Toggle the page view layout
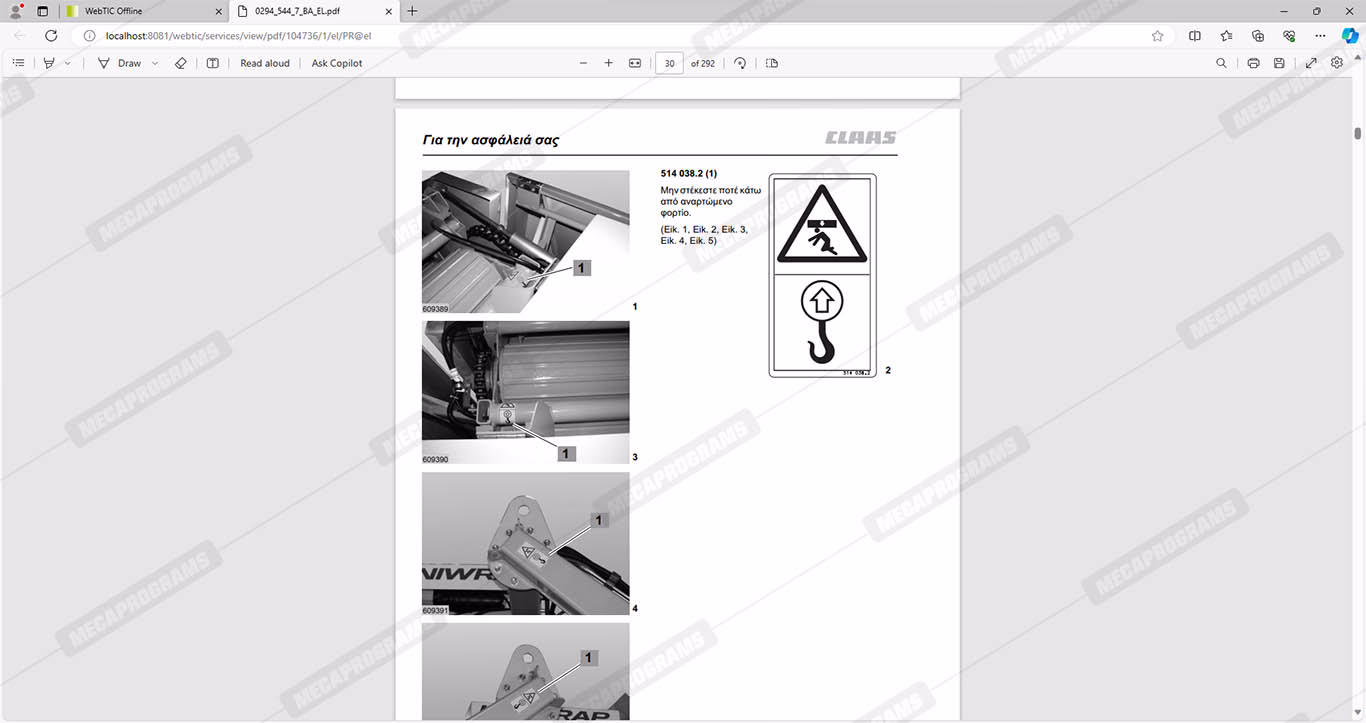 click(x=772, y=63)
